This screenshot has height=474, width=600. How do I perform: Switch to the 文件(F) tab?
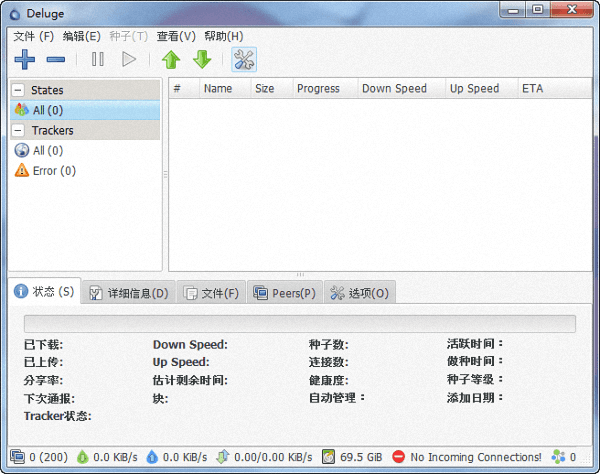pos(211,293)
